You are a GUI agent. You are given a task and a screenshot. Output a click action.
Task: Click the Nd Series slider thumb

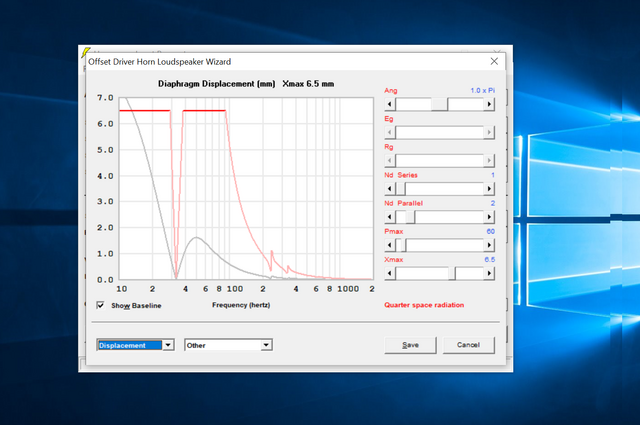pyautogui.click(x=400, y=189)
